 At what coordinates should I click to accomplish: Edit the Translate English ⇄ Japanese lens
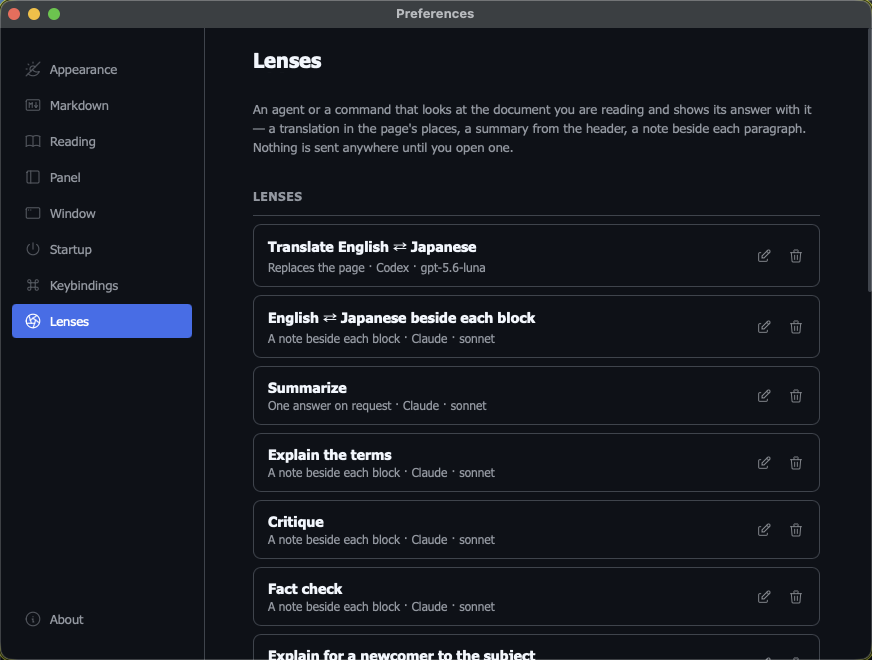(x=764, y=256)
